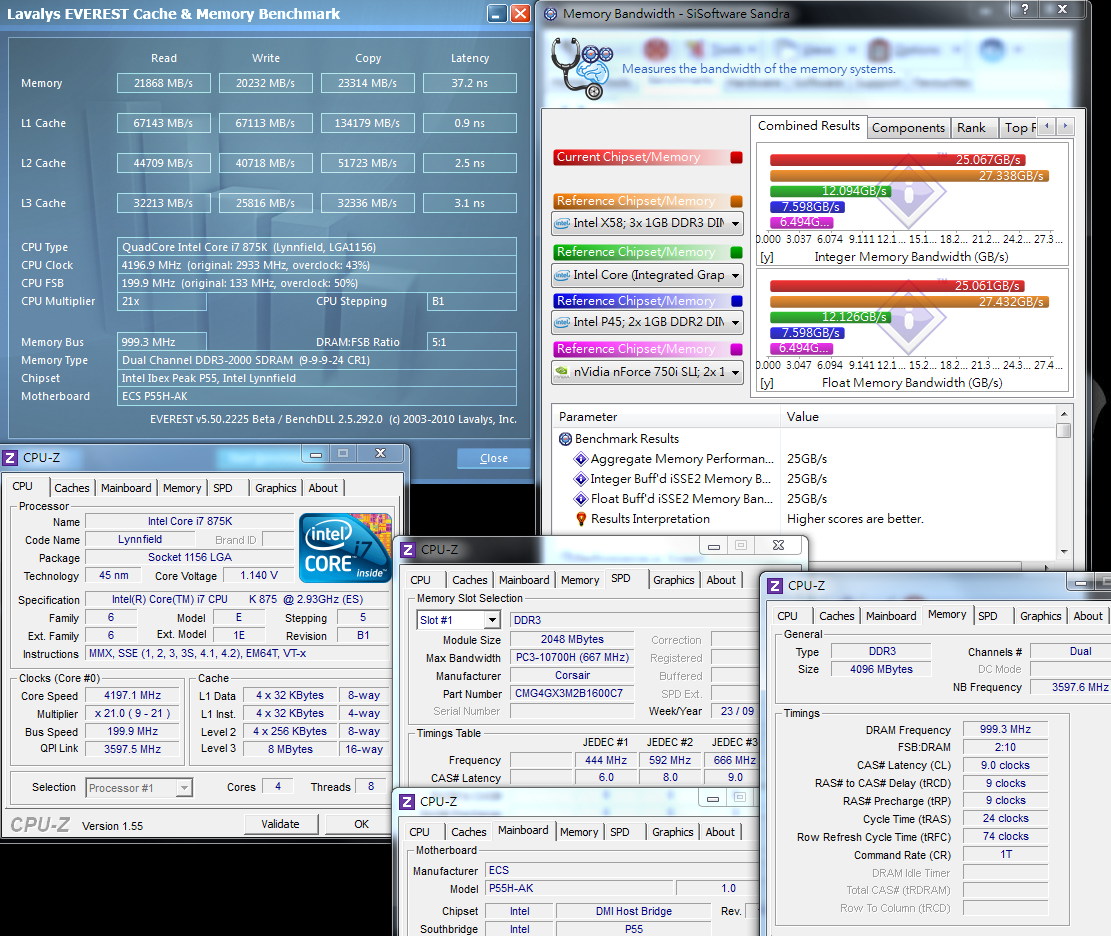Image resolution: width=1111 pixels, height=936 pixels.
Task: Click the magenta Reference Chipset/Memory swatch
Action: coord(736,349)
